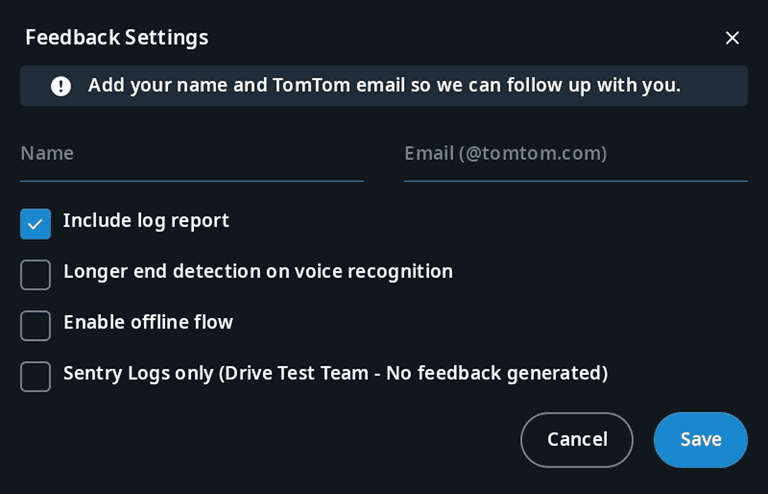Image resolution: width=768 pixels, height=494 pixels.
Task: Click the blue checkmark icon
Action: click(35, 224)
